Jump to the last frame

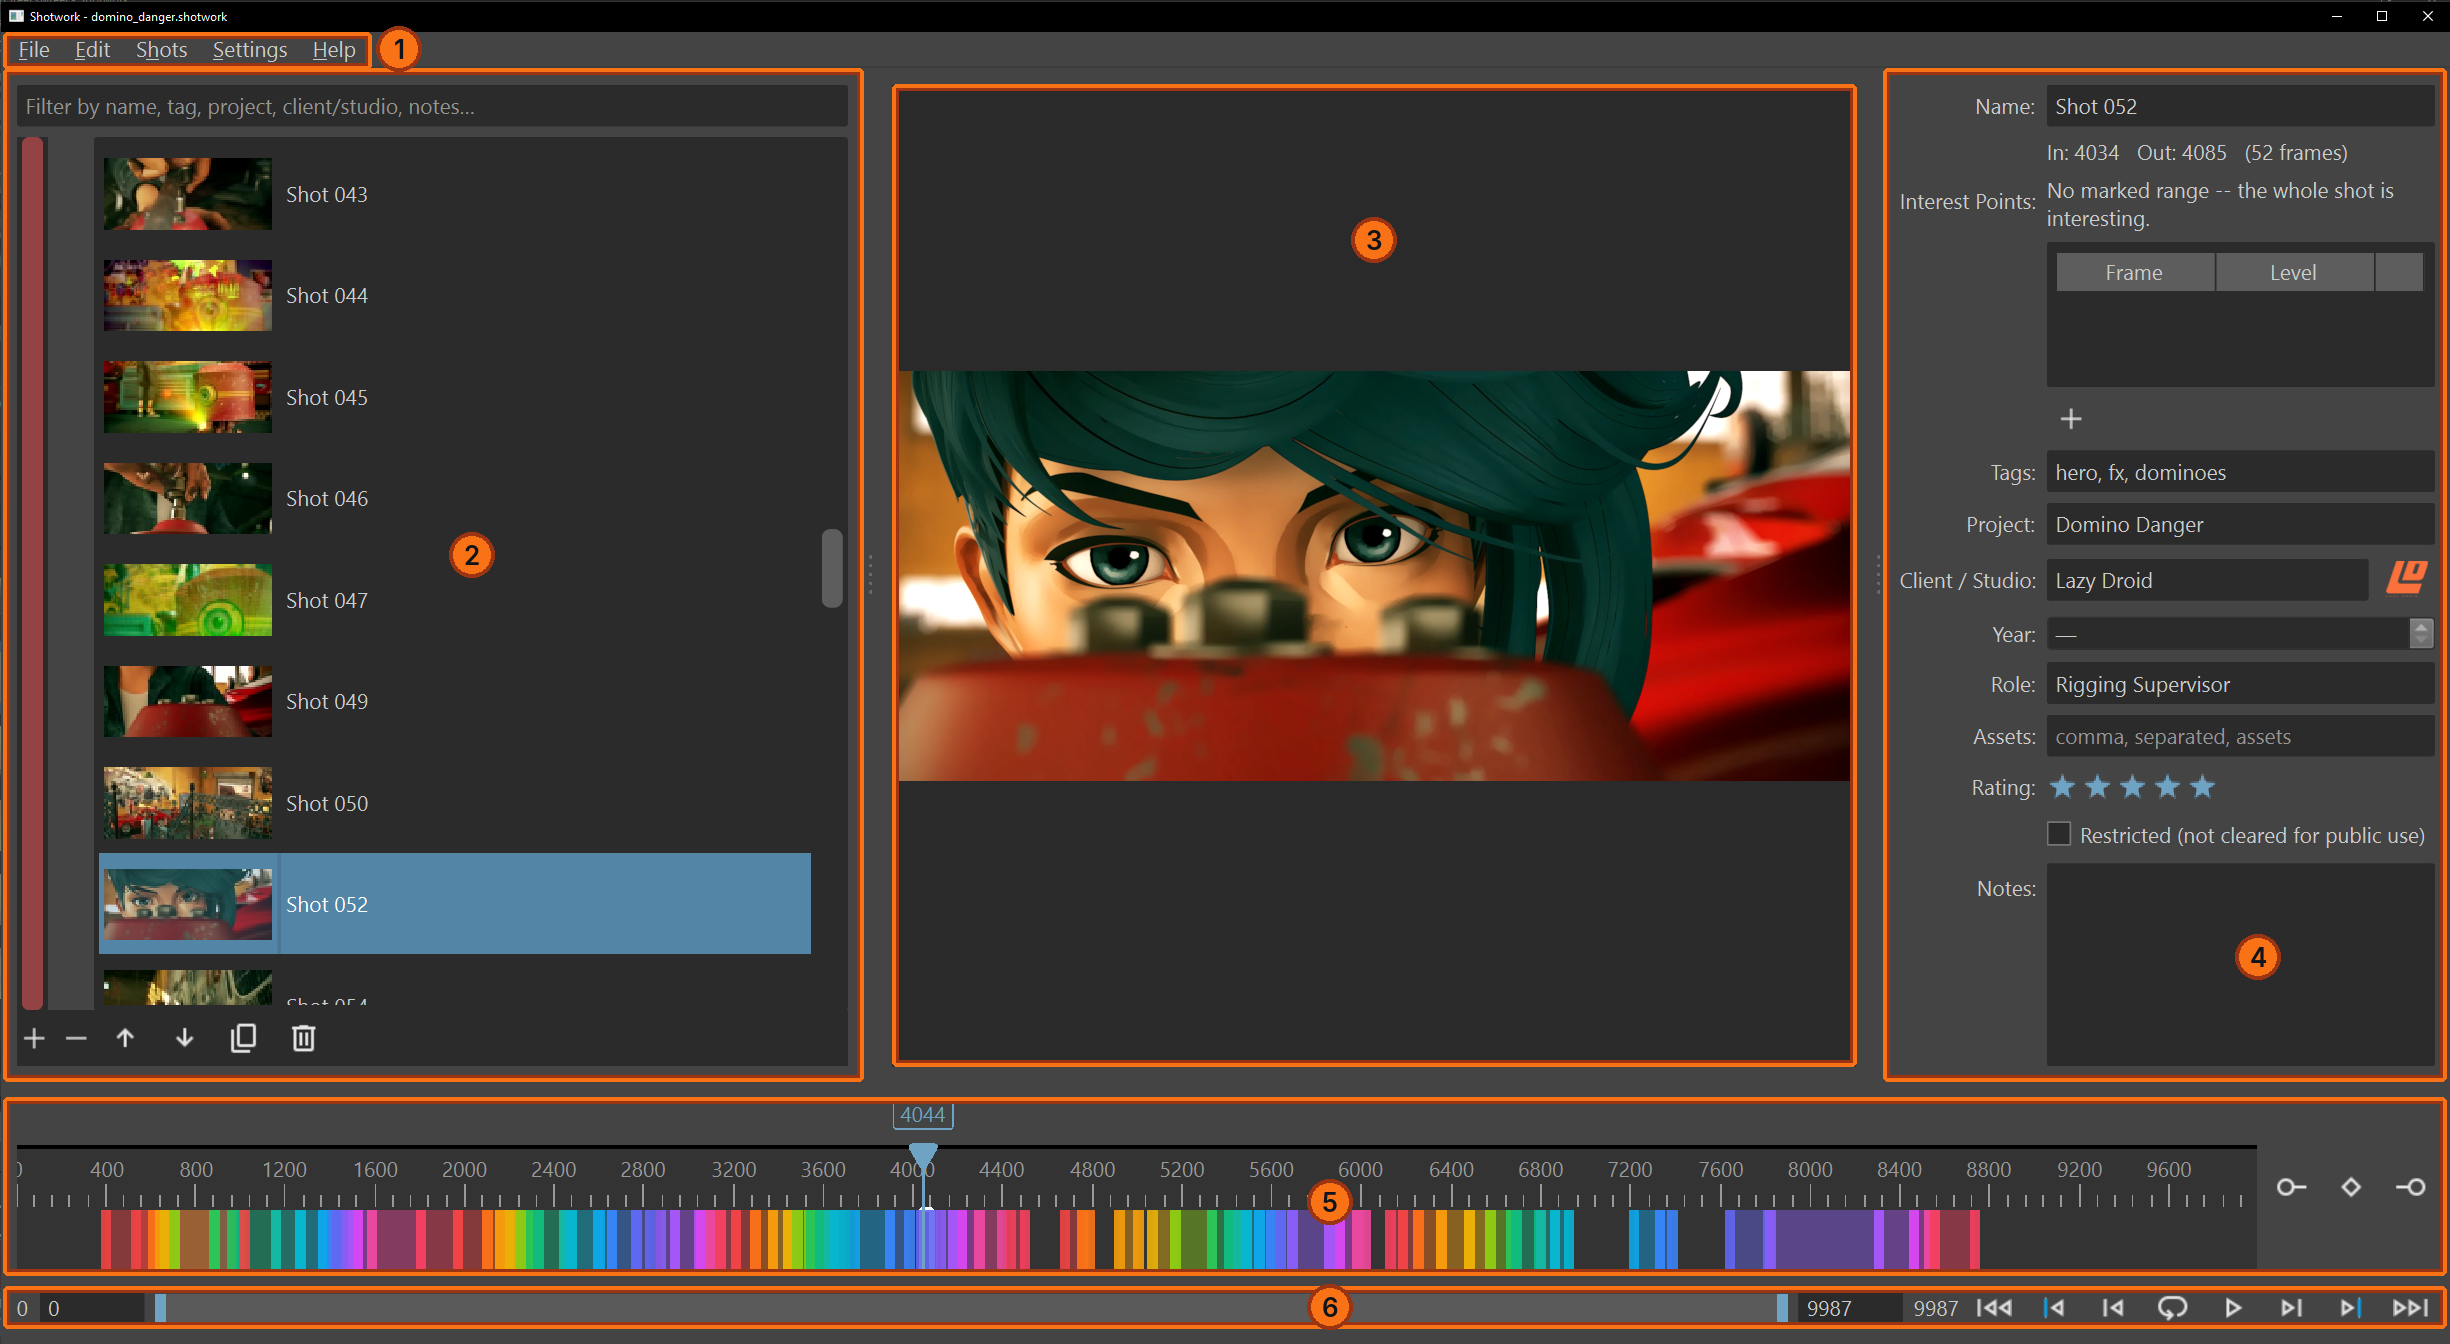coord(2410,1308)
